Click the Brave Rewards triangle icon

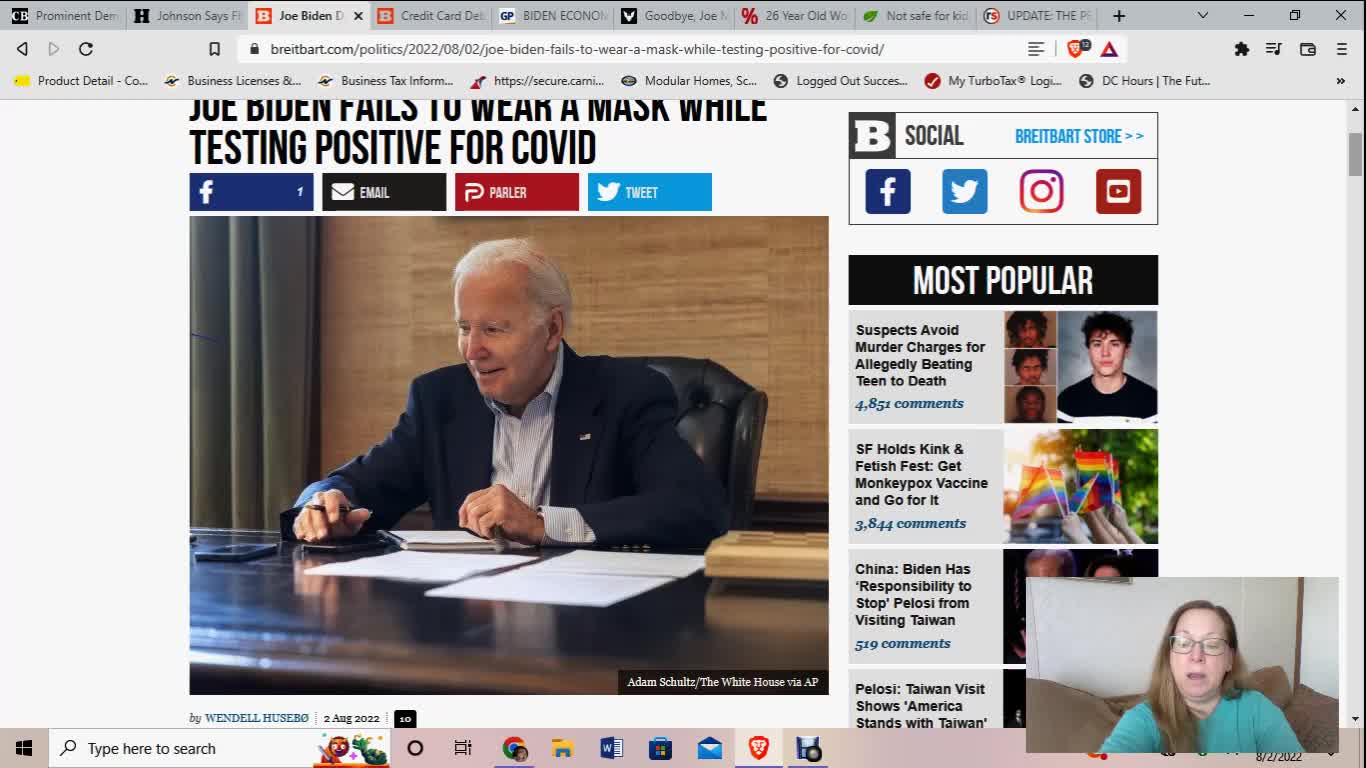(x=1109, y=49)
